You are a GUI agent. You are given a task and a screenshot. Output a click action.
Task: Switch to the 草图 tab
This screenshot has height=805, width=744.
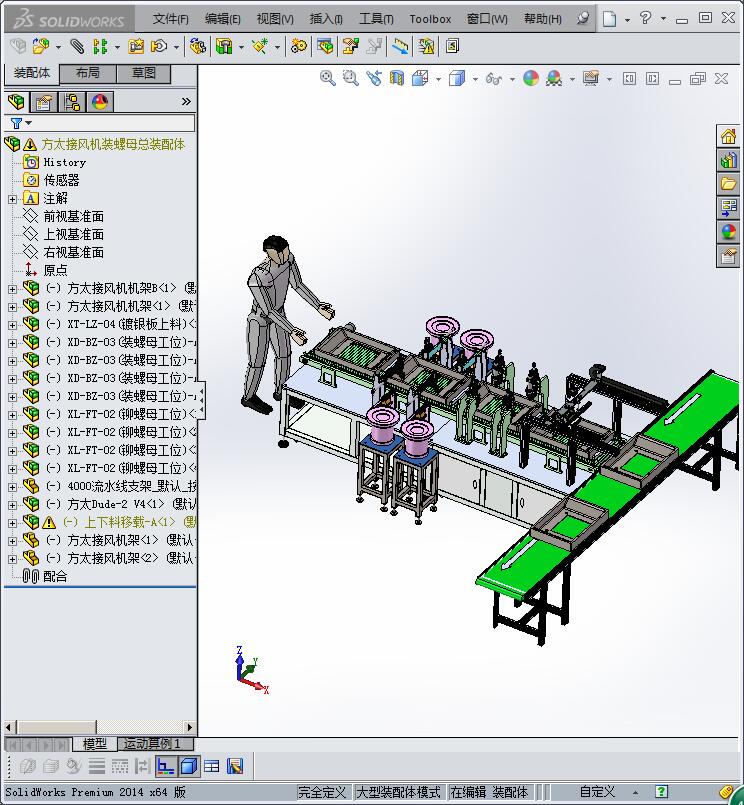click(144, 73)
